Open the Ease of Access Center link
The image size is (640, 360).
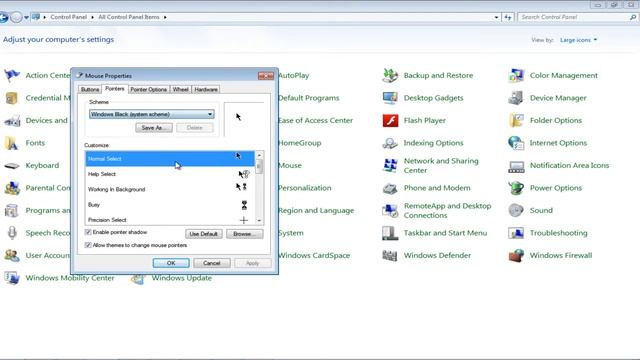pos(316,120)
